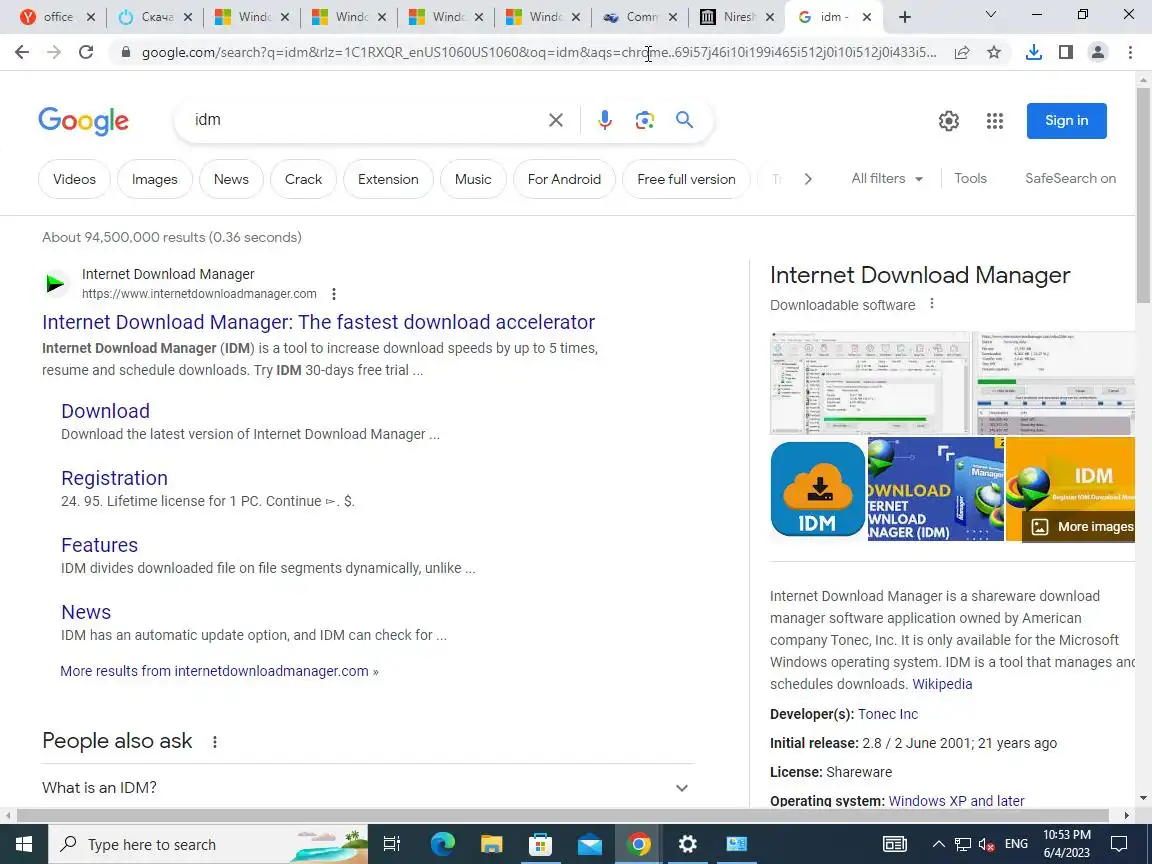Open People also ask options dots

[x=215, y=742]
